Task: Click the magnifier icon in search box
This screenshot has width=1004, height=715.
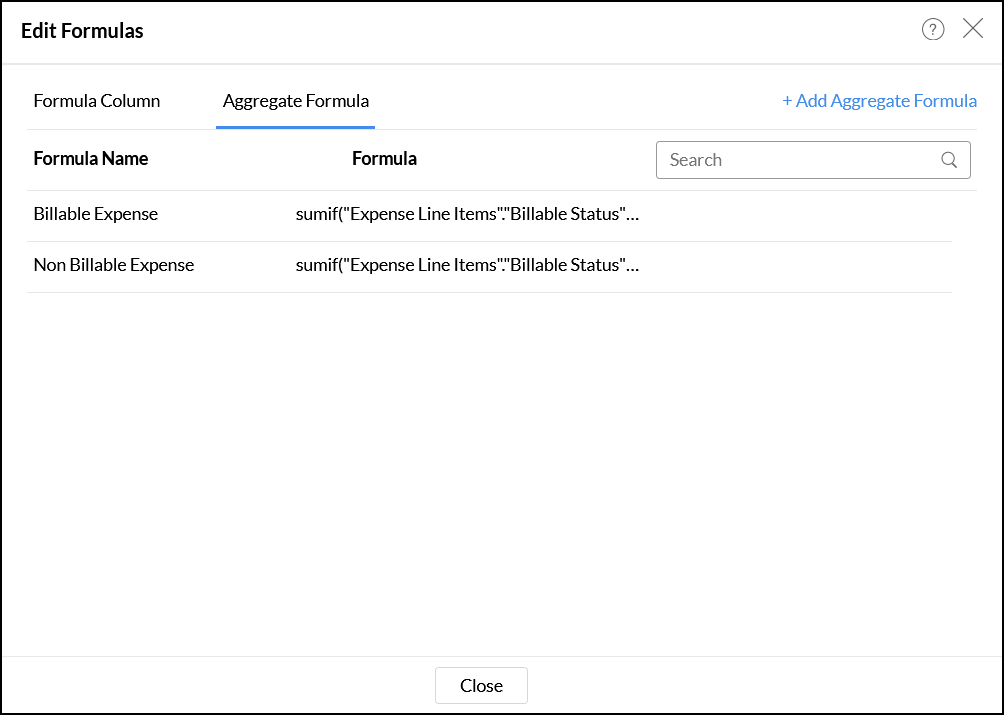Action: click(949, 160)
